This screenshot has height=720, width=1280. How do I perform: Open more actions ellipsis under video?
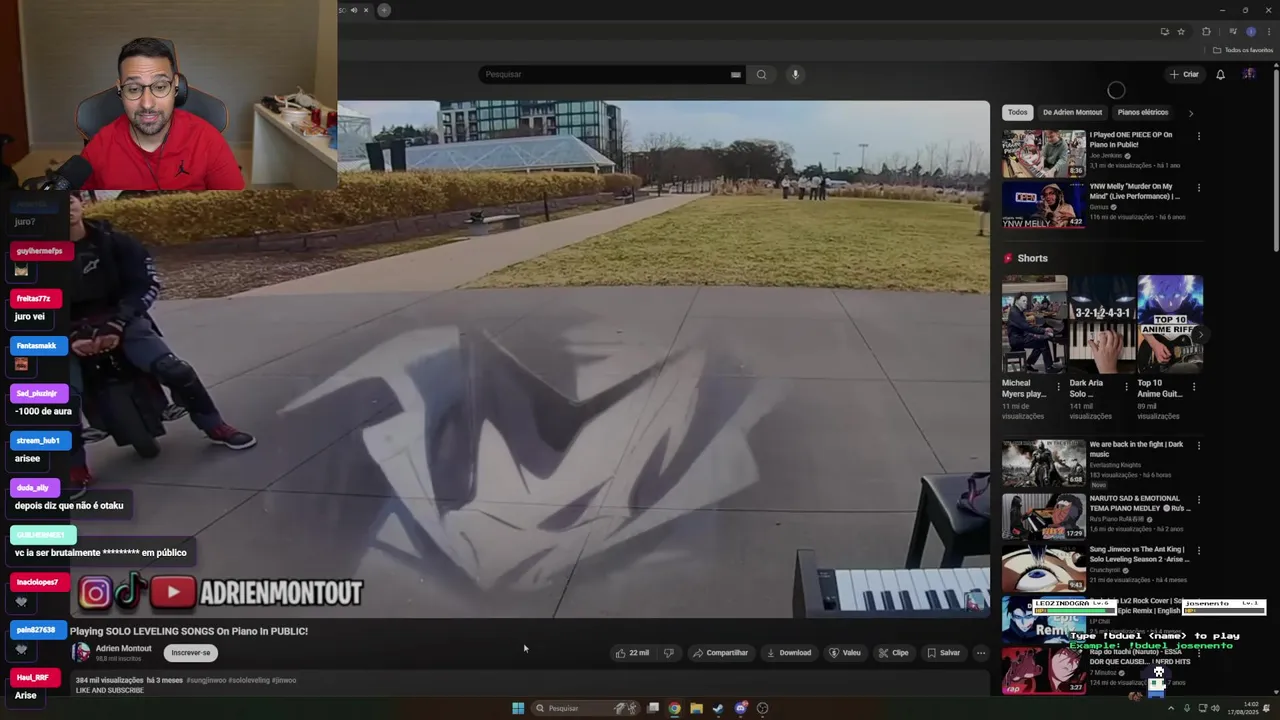tap(981, 653)
